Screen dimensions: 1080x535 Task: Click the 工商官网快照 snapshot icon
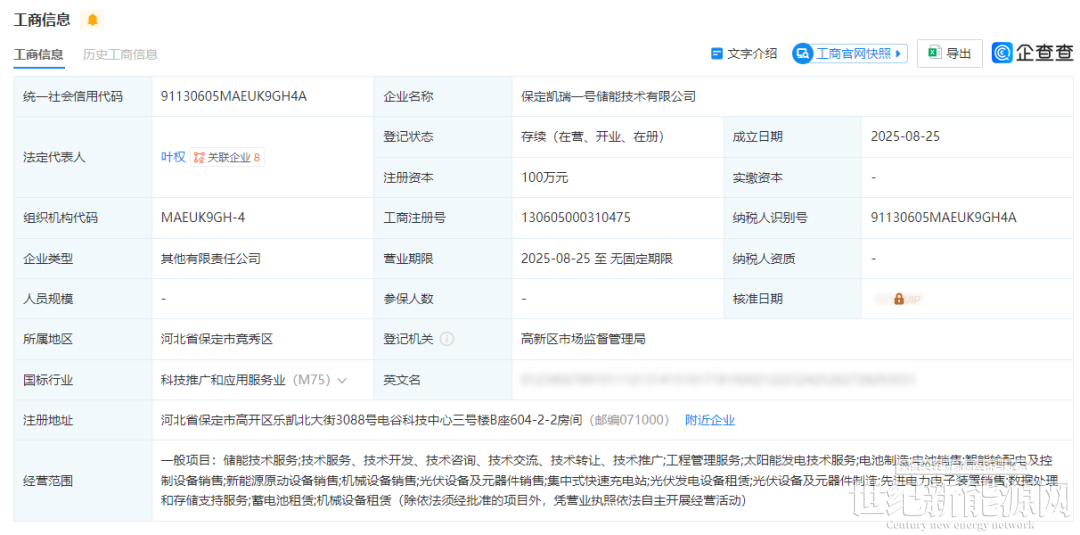tap(803, 53)
